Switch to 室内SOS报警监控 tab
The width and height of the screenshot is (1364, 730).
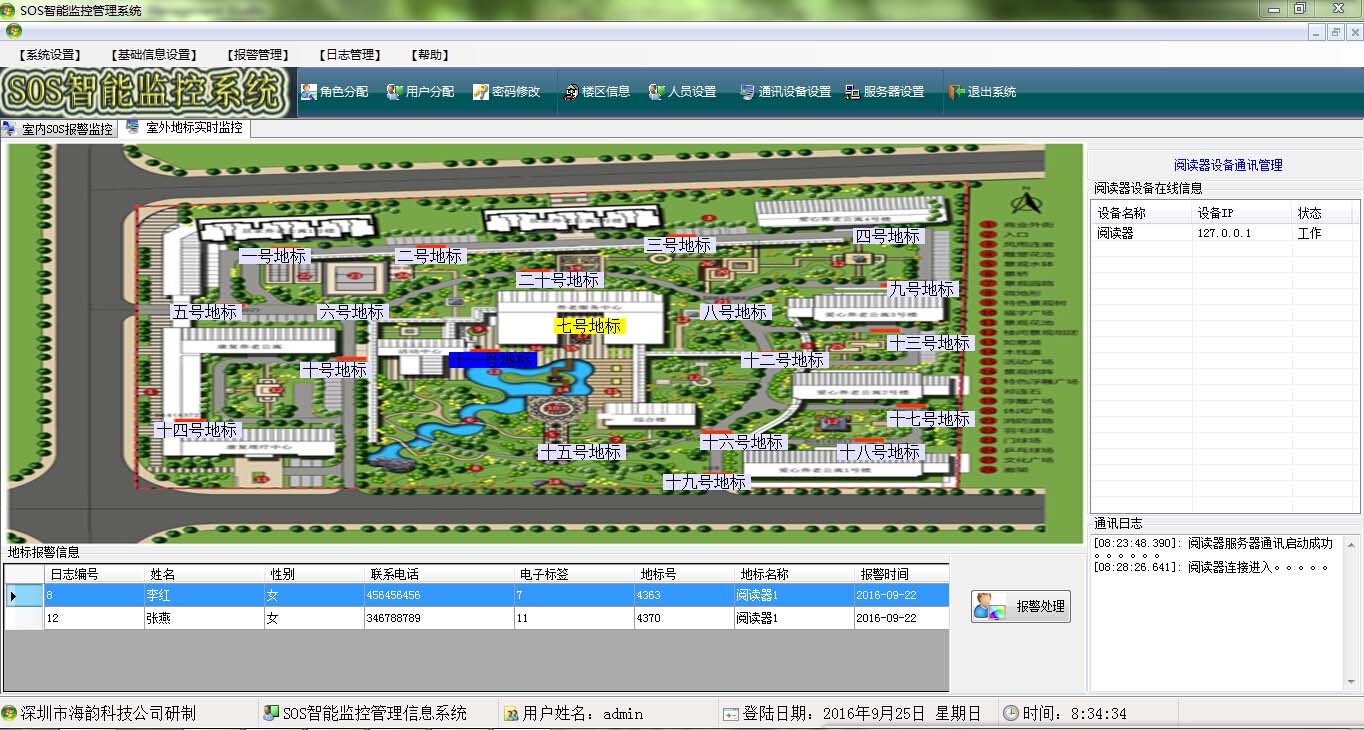coord(59,129)
